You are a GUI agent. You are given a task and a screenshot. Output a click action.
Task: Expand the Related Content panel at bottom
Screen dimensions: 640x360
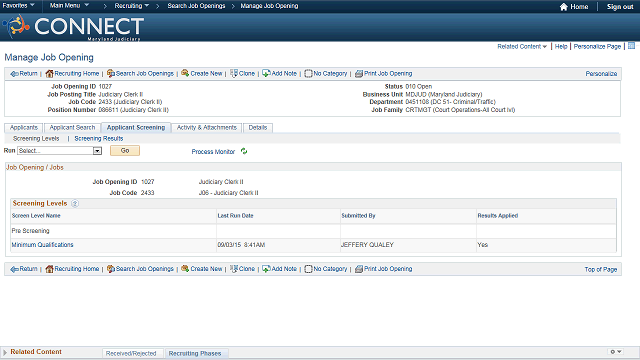click(x=5, y=352)
